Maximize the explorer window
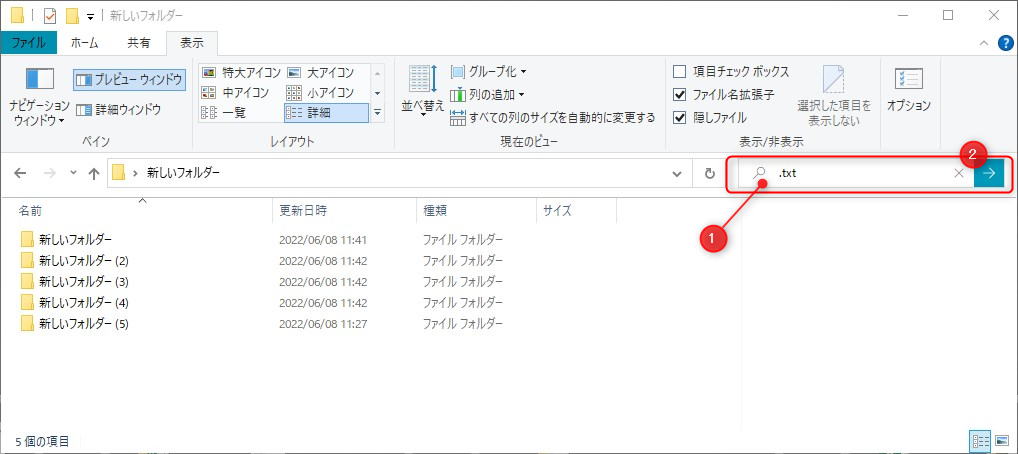This screenshot has height=454, width=1018. click(x=948, y=15)
